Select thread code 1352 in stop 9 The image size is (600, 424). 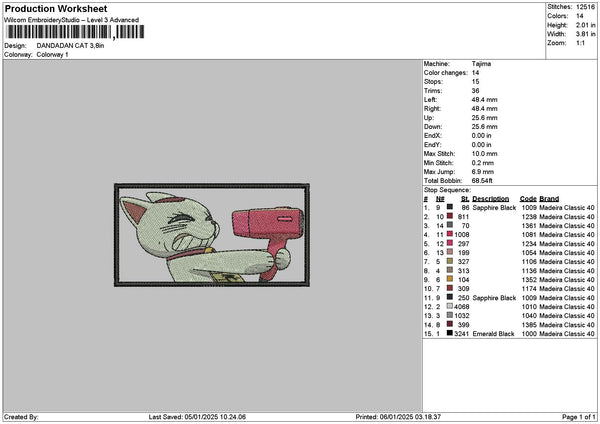click(529, 280)
